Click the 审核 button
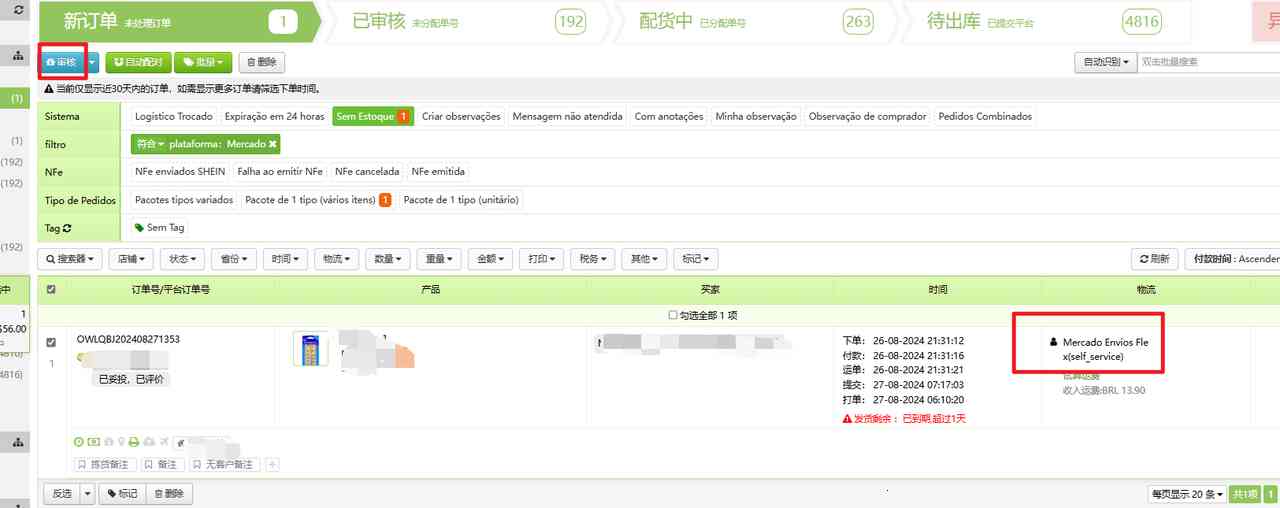Screen dimensions: 1280x508 pos(62,62)
